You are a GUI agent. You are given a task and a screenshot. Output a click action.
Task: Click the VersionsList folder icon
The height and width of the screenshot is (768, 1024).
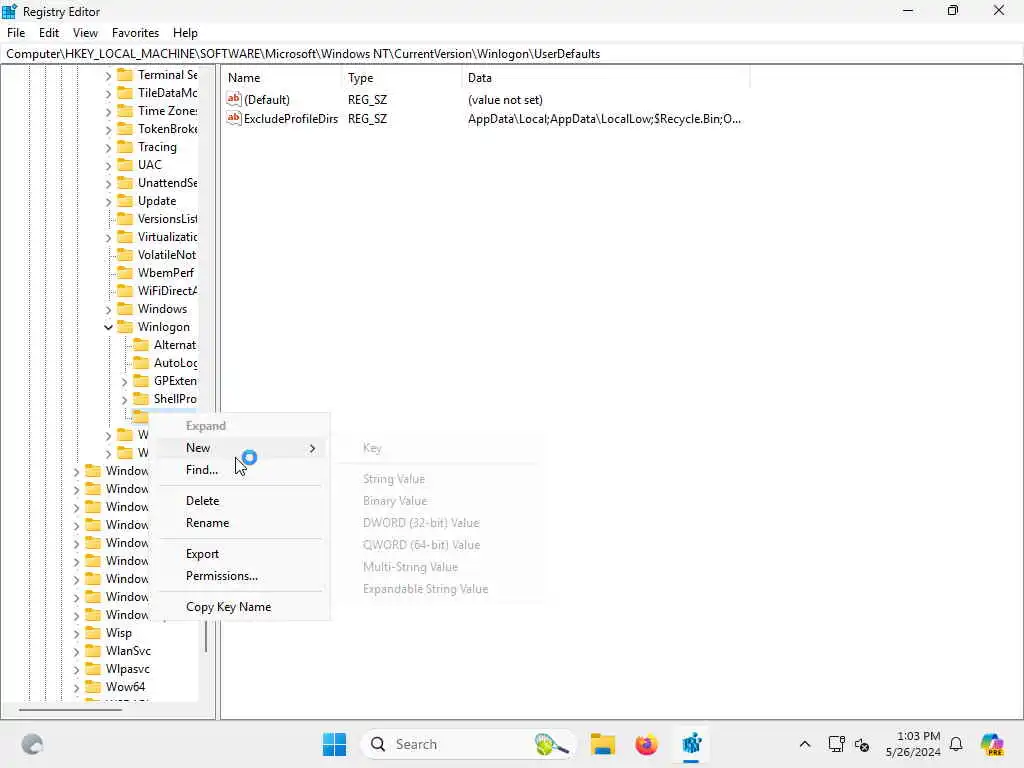[x=125, y=219]
